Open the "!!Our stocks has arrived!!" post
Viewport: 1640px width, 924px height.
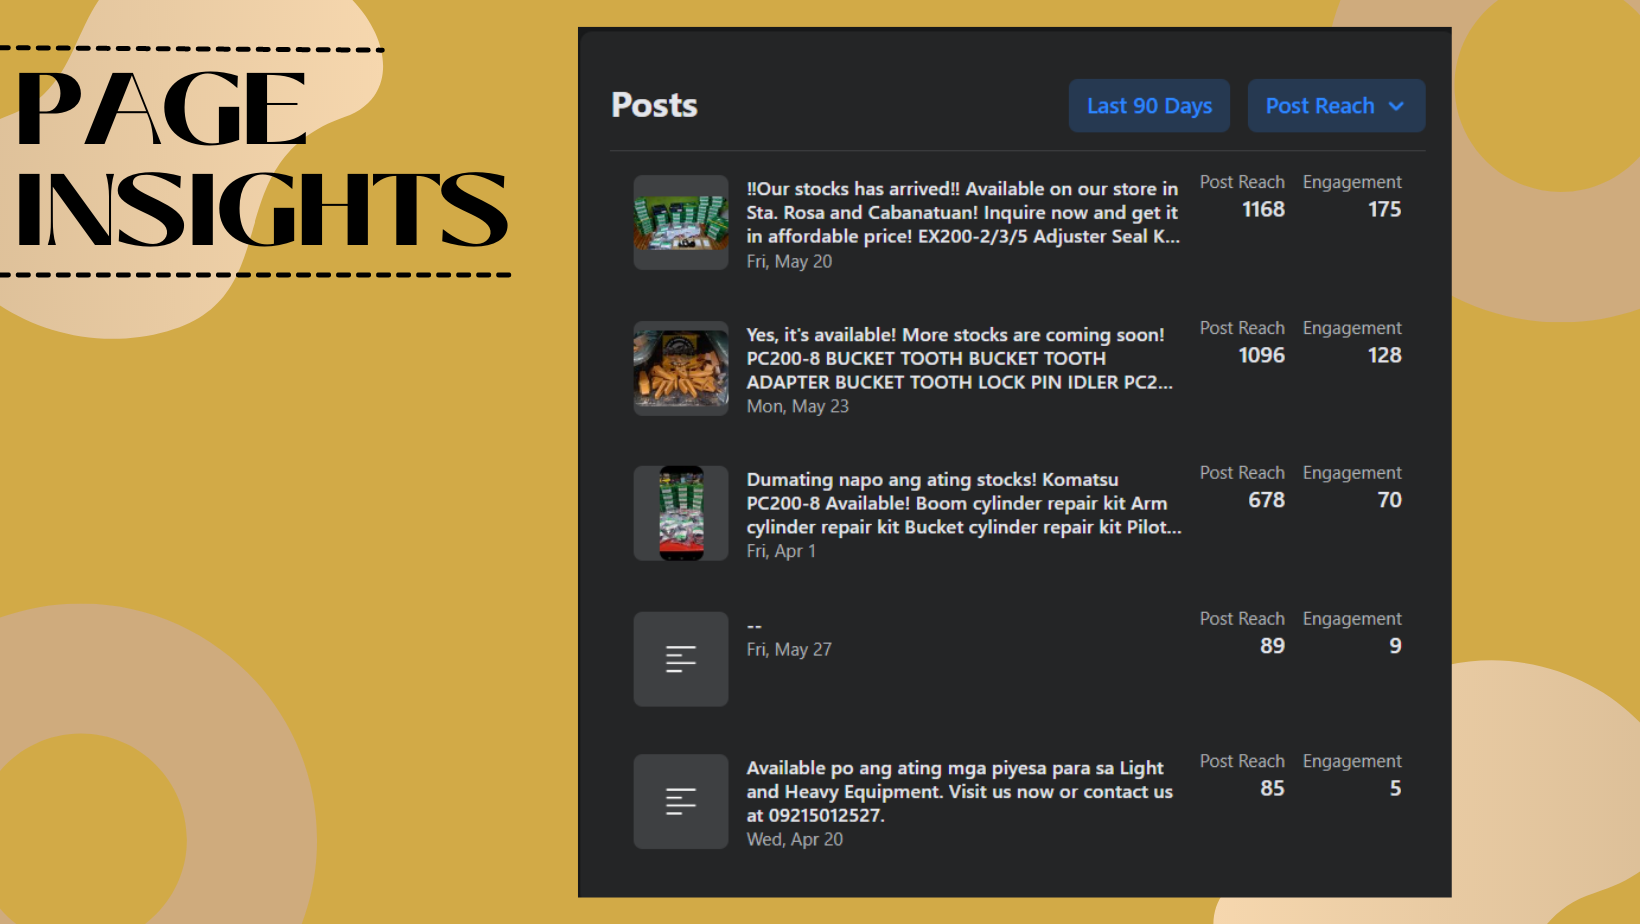click(963, 212)
